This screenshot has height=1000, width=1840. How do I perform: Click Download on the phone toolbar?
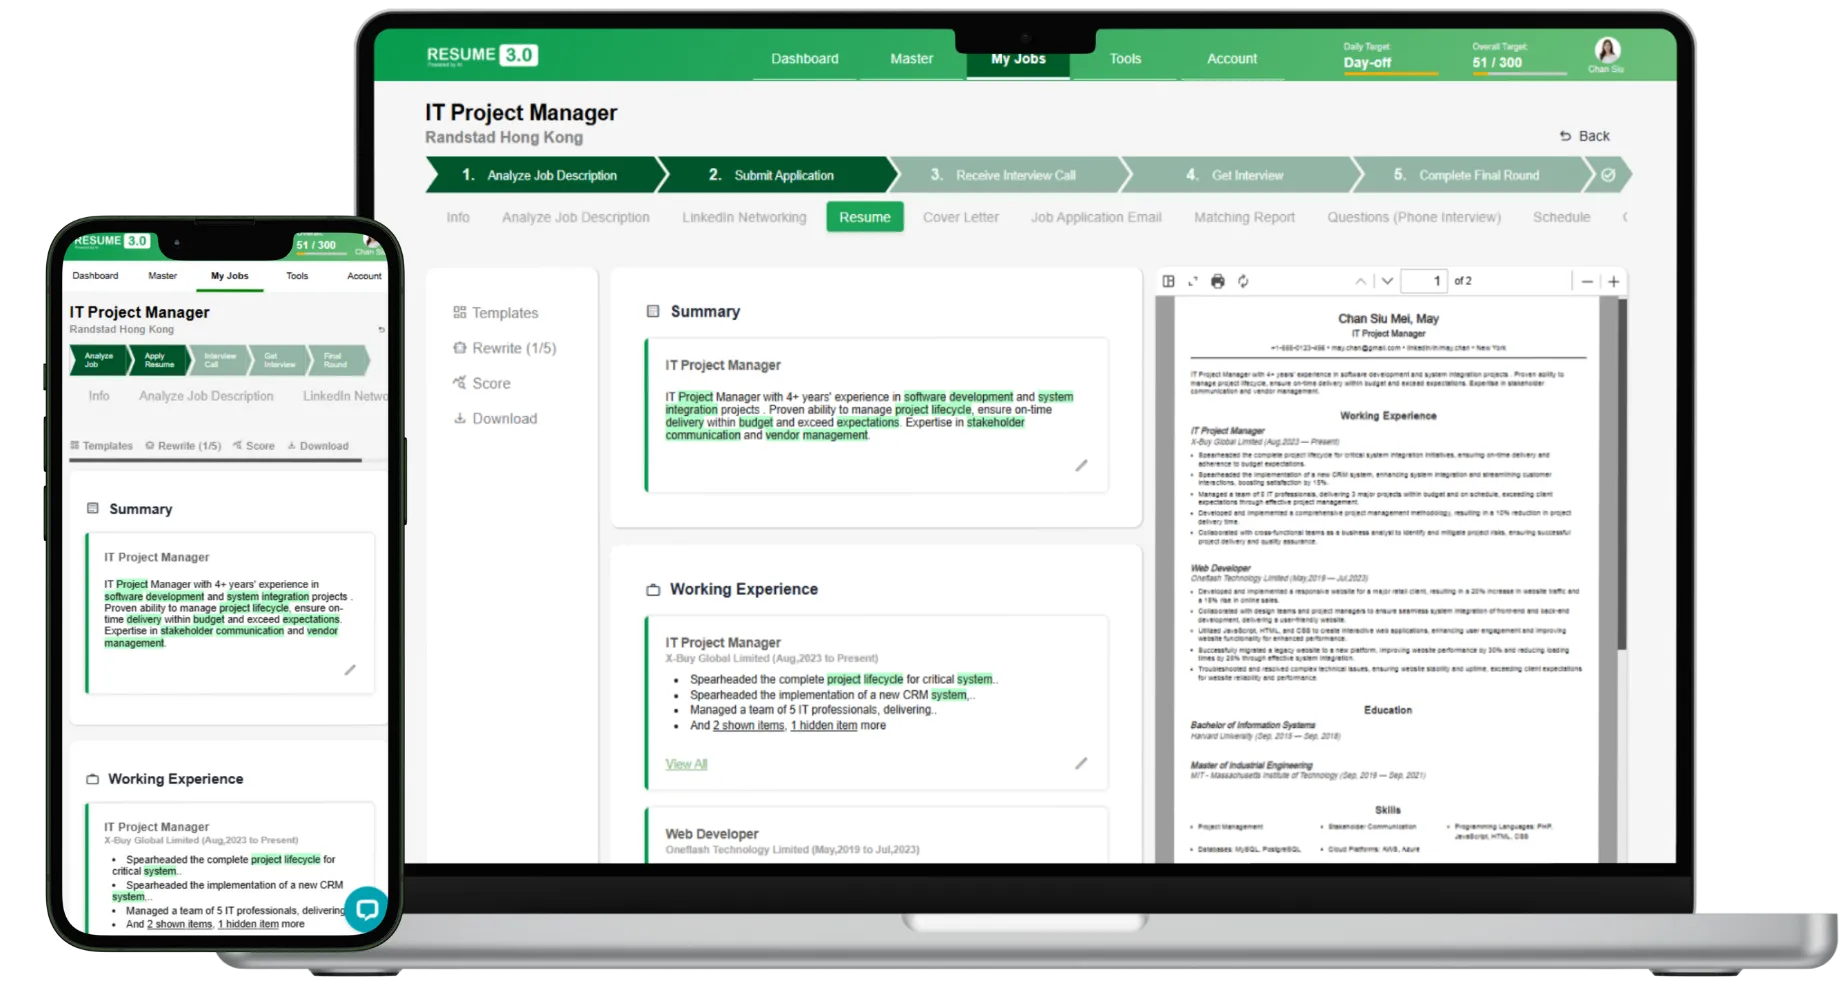tap(318, 446)
